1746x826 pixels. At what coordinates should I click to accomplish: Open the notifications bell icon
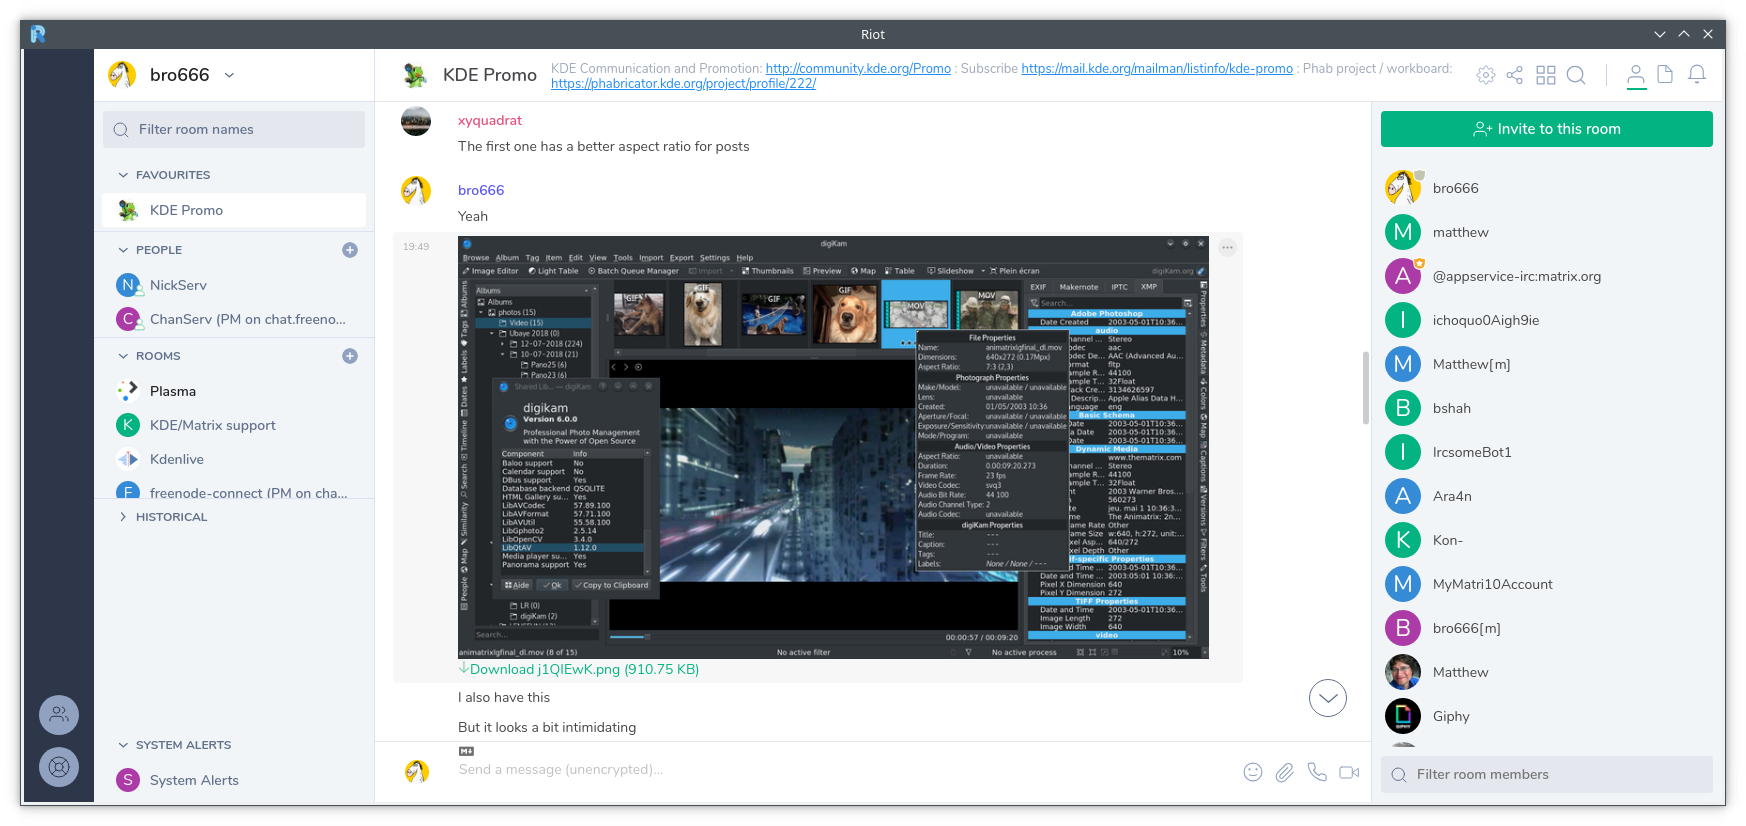1697,75
